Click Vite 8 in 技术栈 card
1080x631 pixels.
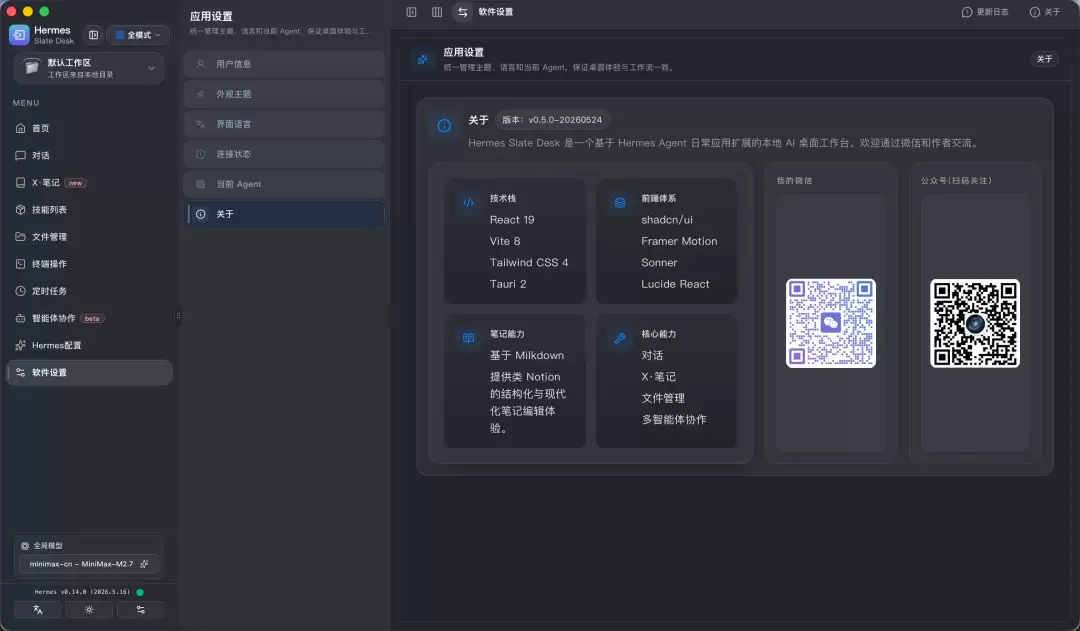pyautogui.click(x=505, y=241)
